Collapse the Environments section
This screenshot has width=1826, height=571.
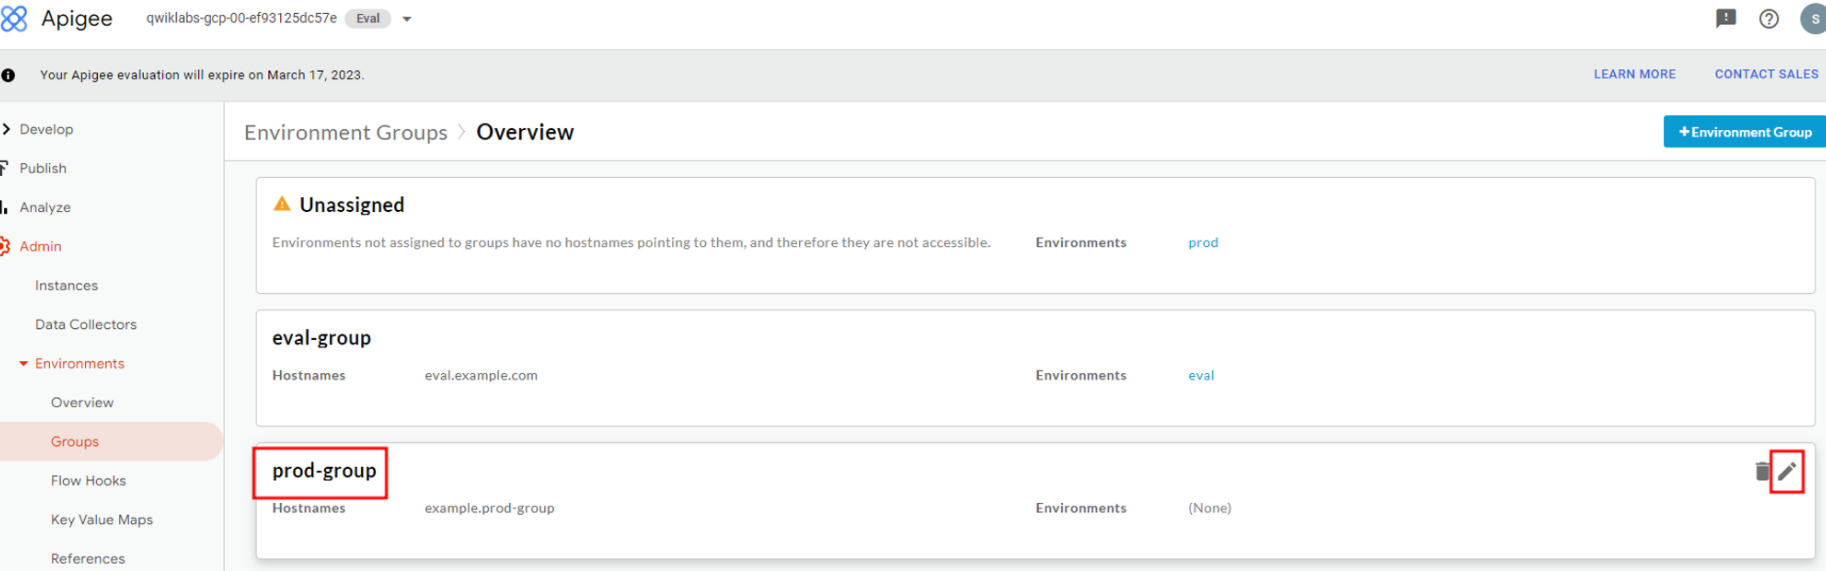(x=79, y=363)
